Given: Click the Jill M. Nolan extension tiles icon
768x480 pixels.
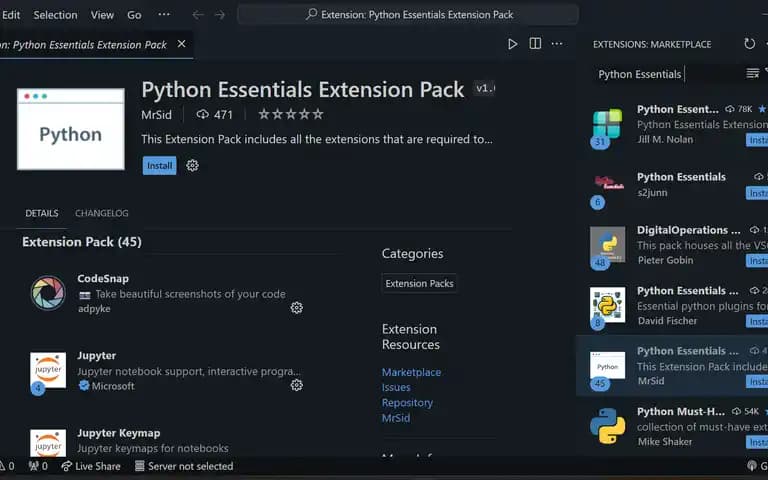Looking at the screenshot, I should 607,123.
